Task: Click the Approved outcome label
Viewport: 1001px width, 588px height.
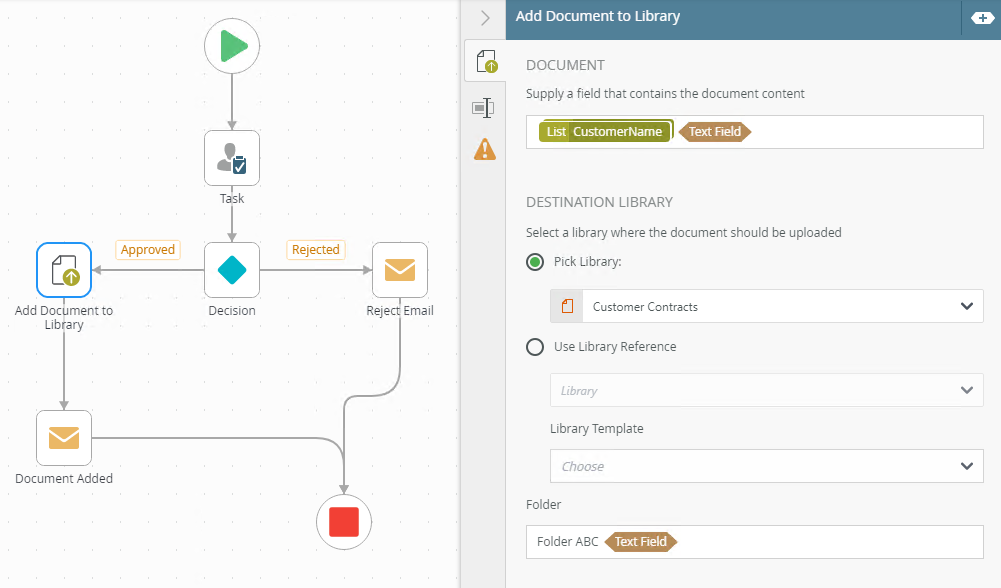Action: click(x=148, y=250)
